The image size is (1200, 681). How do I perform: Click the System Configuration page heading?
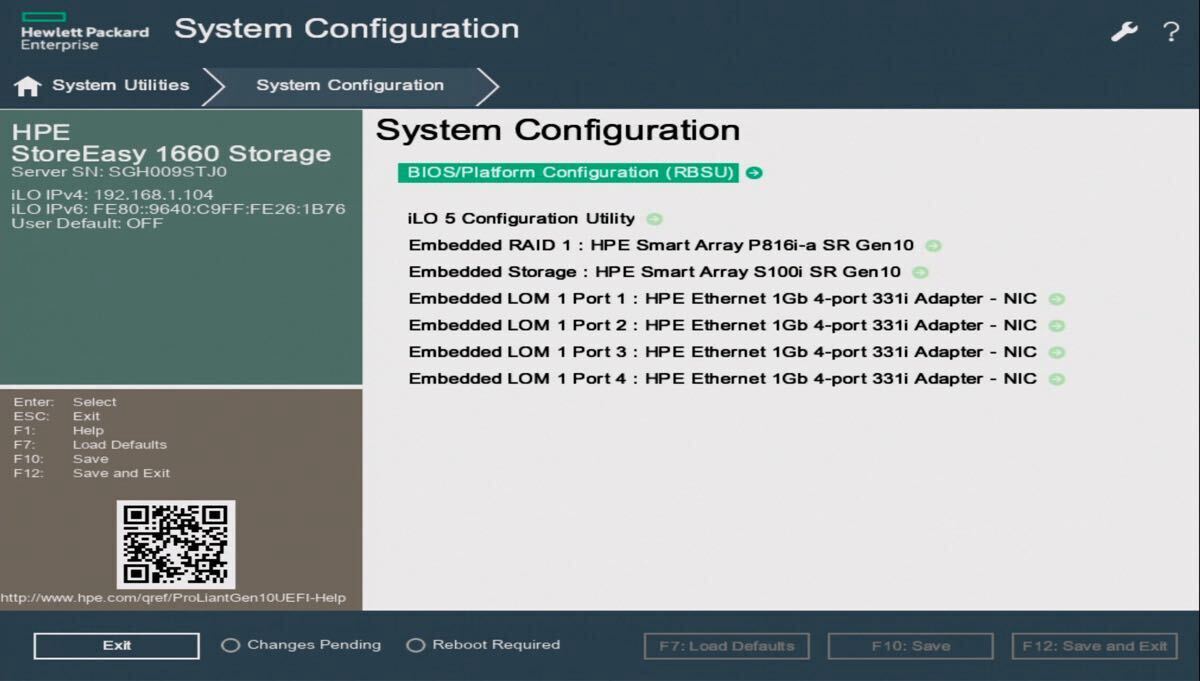tap(558, 131)
